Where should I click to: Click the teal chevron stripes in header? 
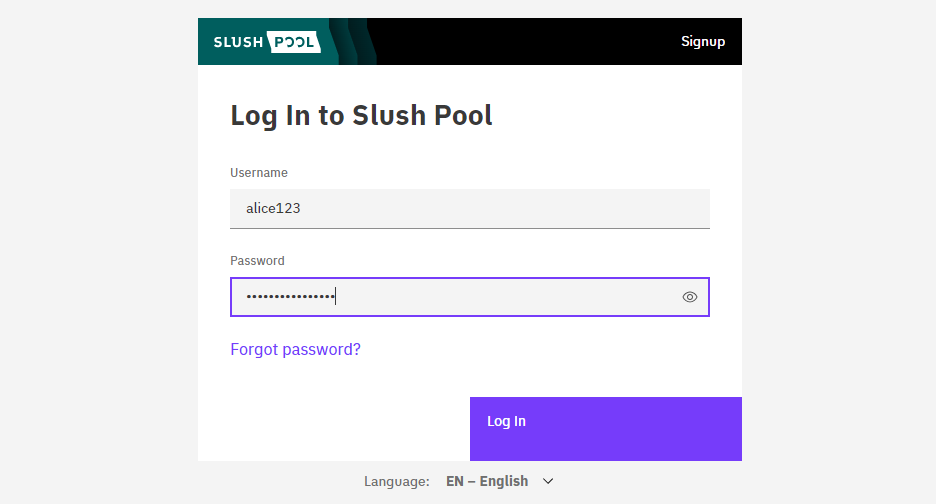click(353, 41)
